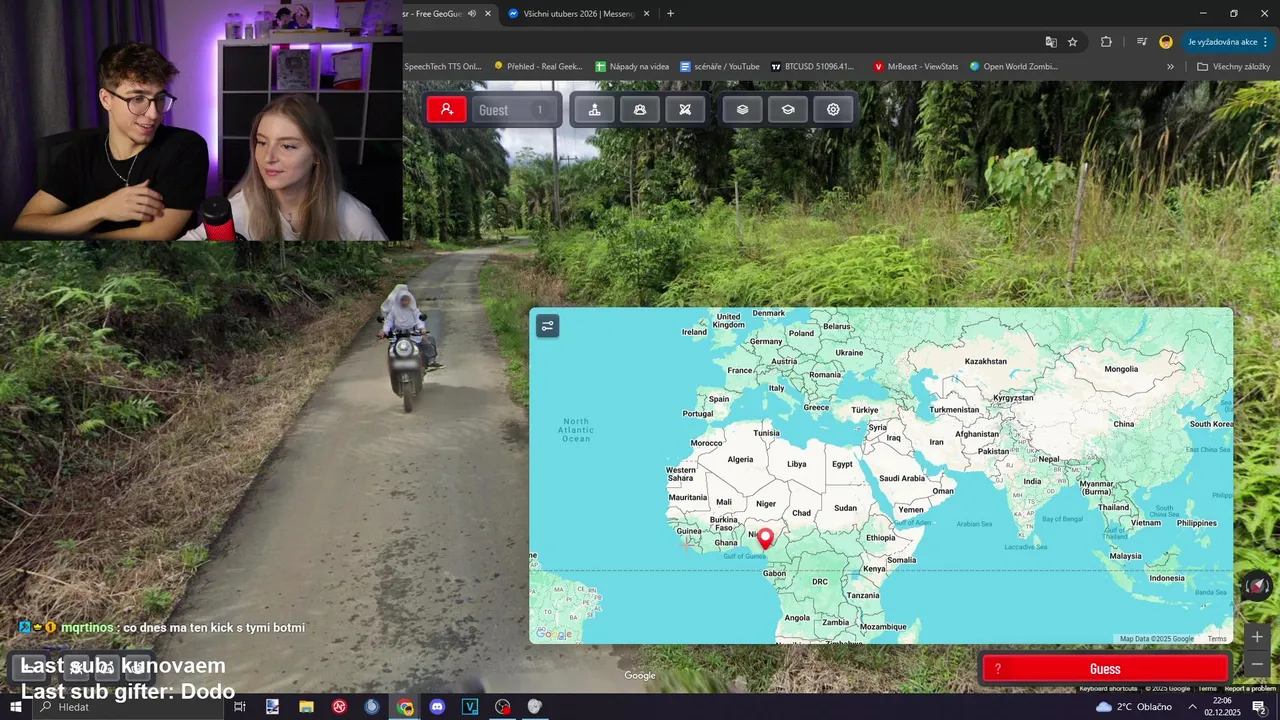Open the Přehled - Real Geek bookmark
Screen dimensions: 1280x720
pos(538,67)
